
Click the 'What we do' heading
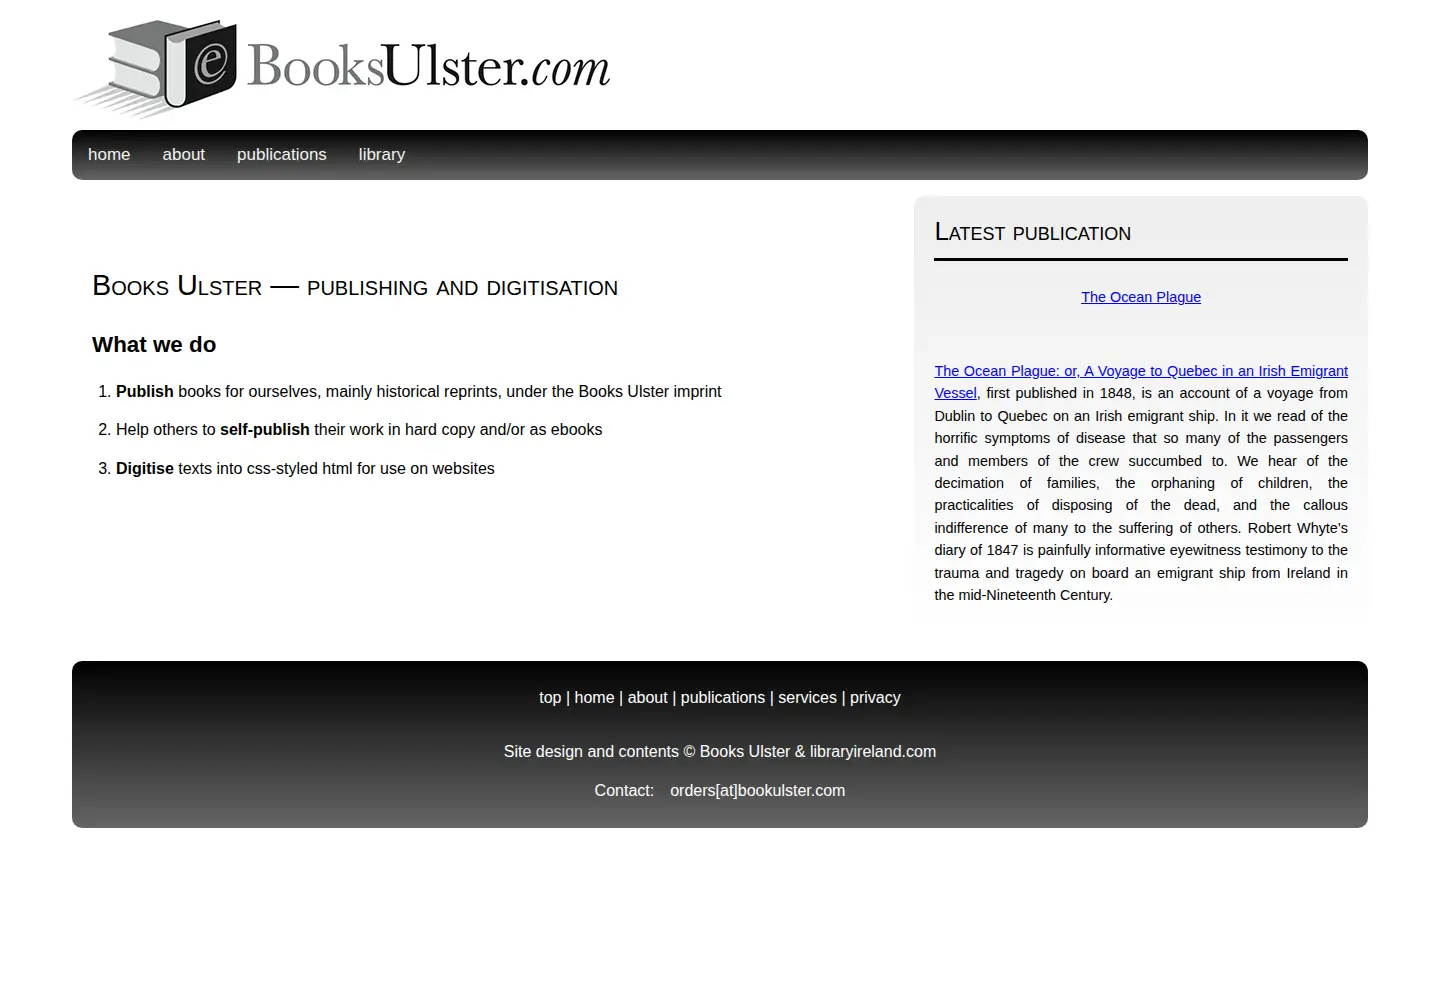coord(154,345)
